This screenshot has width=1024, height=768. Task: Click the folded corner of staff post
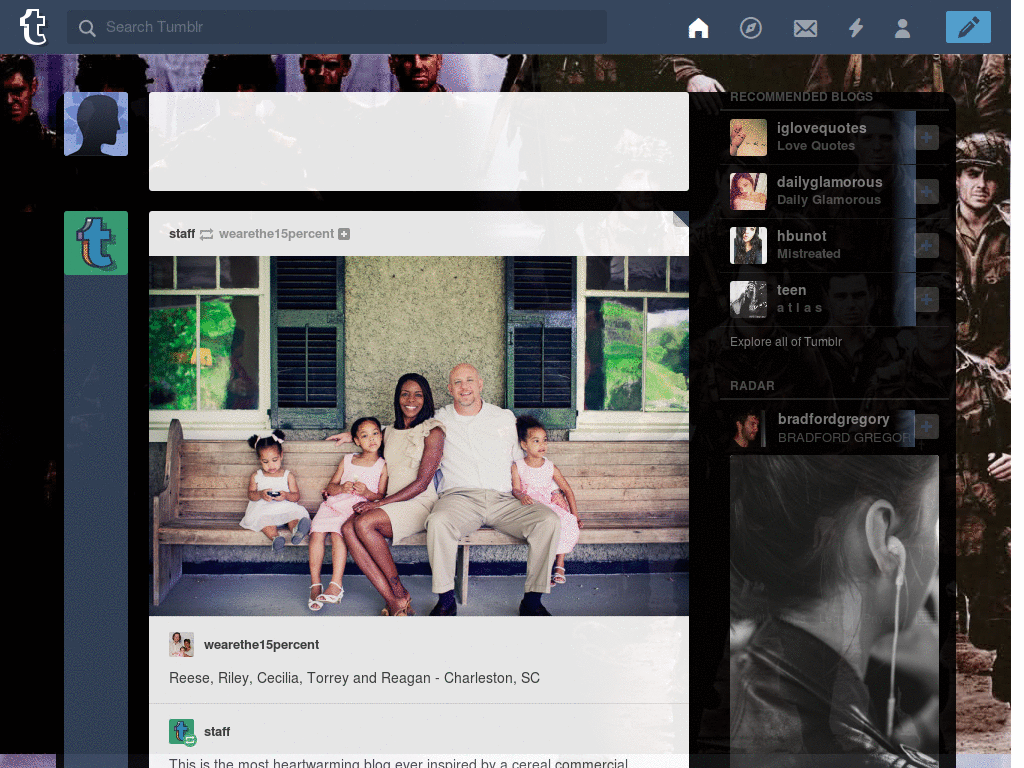[681, 219]
